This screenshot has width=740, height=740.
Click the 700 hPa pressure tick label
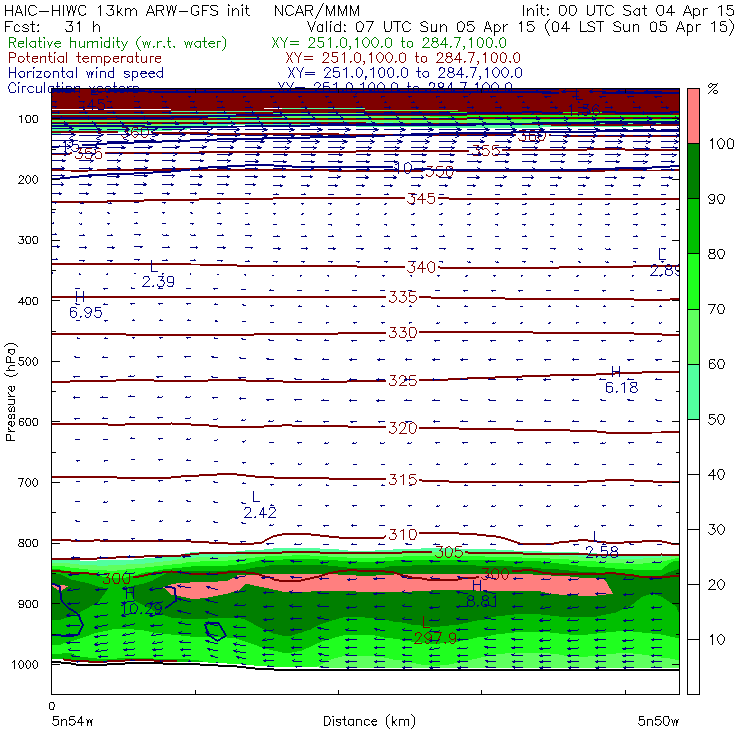click(28, 483)
